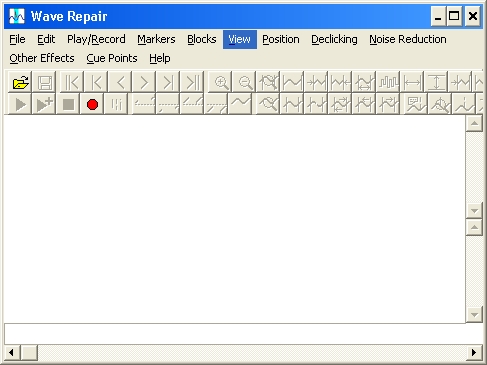Click the double-bar jump to end icon
Screen dimensions: 487x365
[x=192, y=82]
